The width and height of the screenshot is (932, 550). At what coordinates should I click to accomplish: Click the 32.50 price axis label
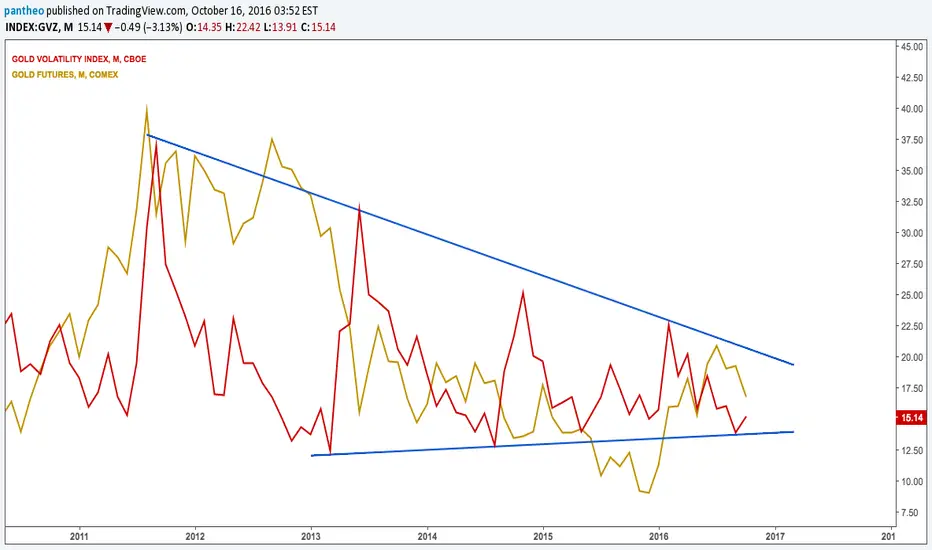coord(912,202)
